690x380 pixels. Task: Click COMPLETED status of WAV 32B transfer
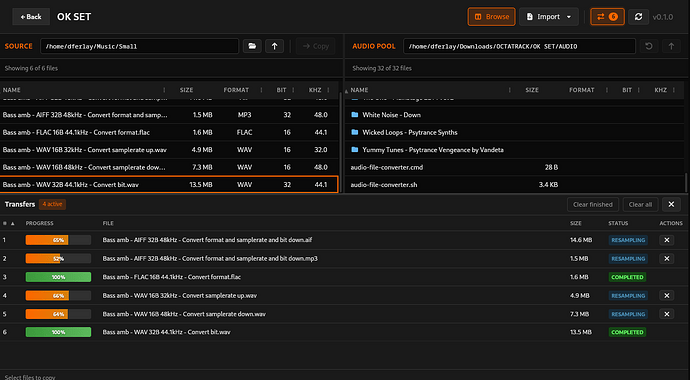(x=627, y=332)
